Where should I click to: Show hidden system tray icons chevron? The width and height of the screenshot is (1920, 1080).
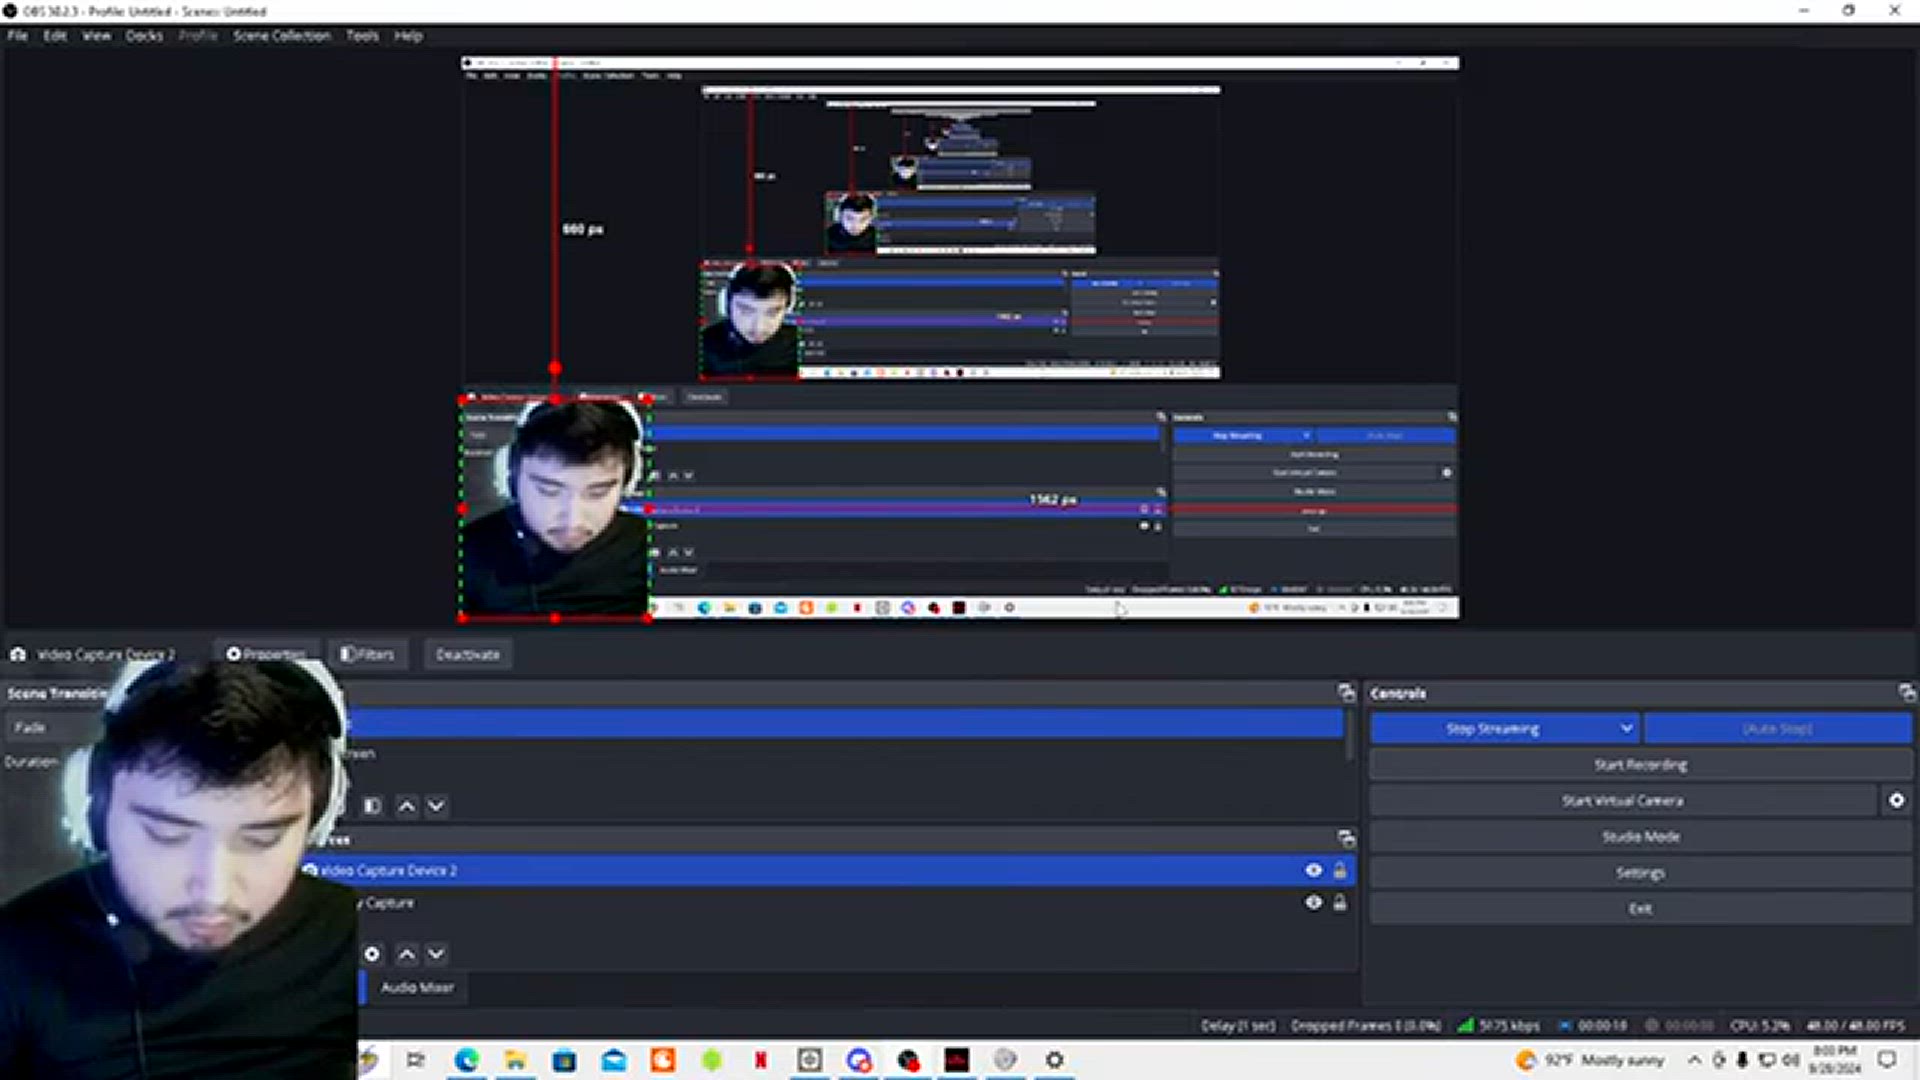[x=1694, y=1060]
